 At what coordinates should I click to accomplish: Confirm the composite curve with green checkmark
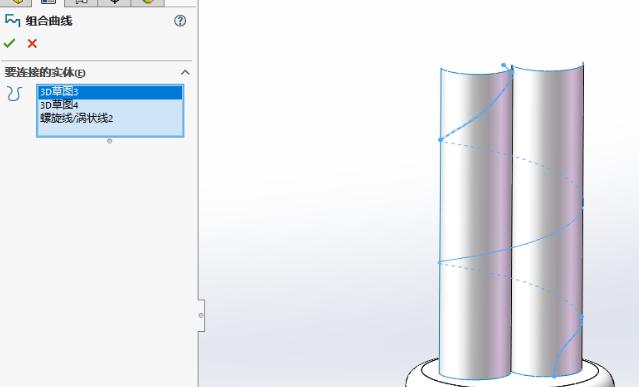[9, 43]
